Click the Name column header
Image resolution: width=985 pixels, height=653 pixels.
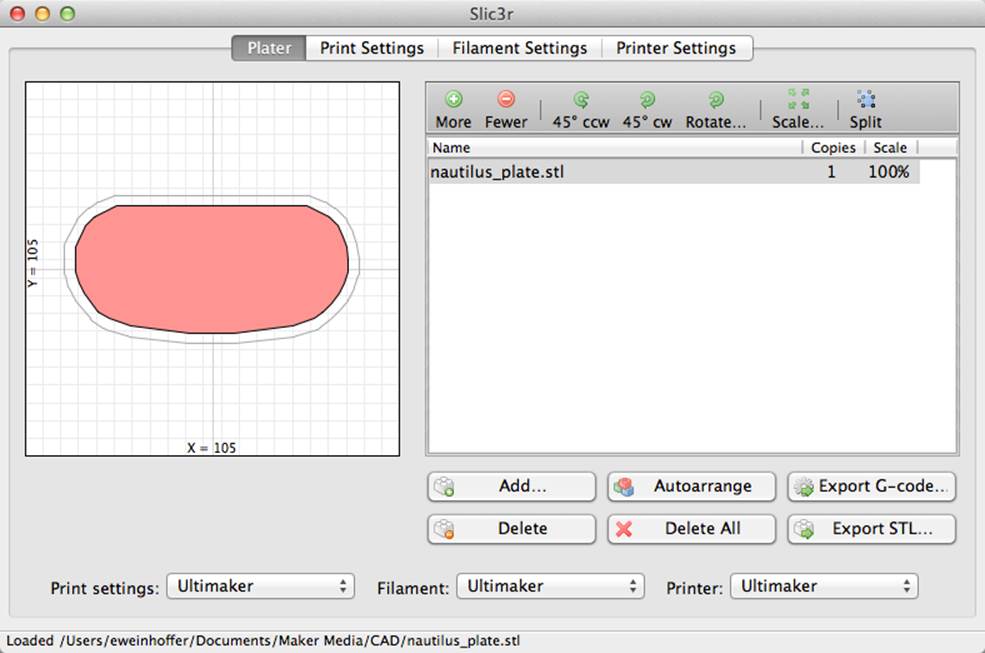coord(616,148)
